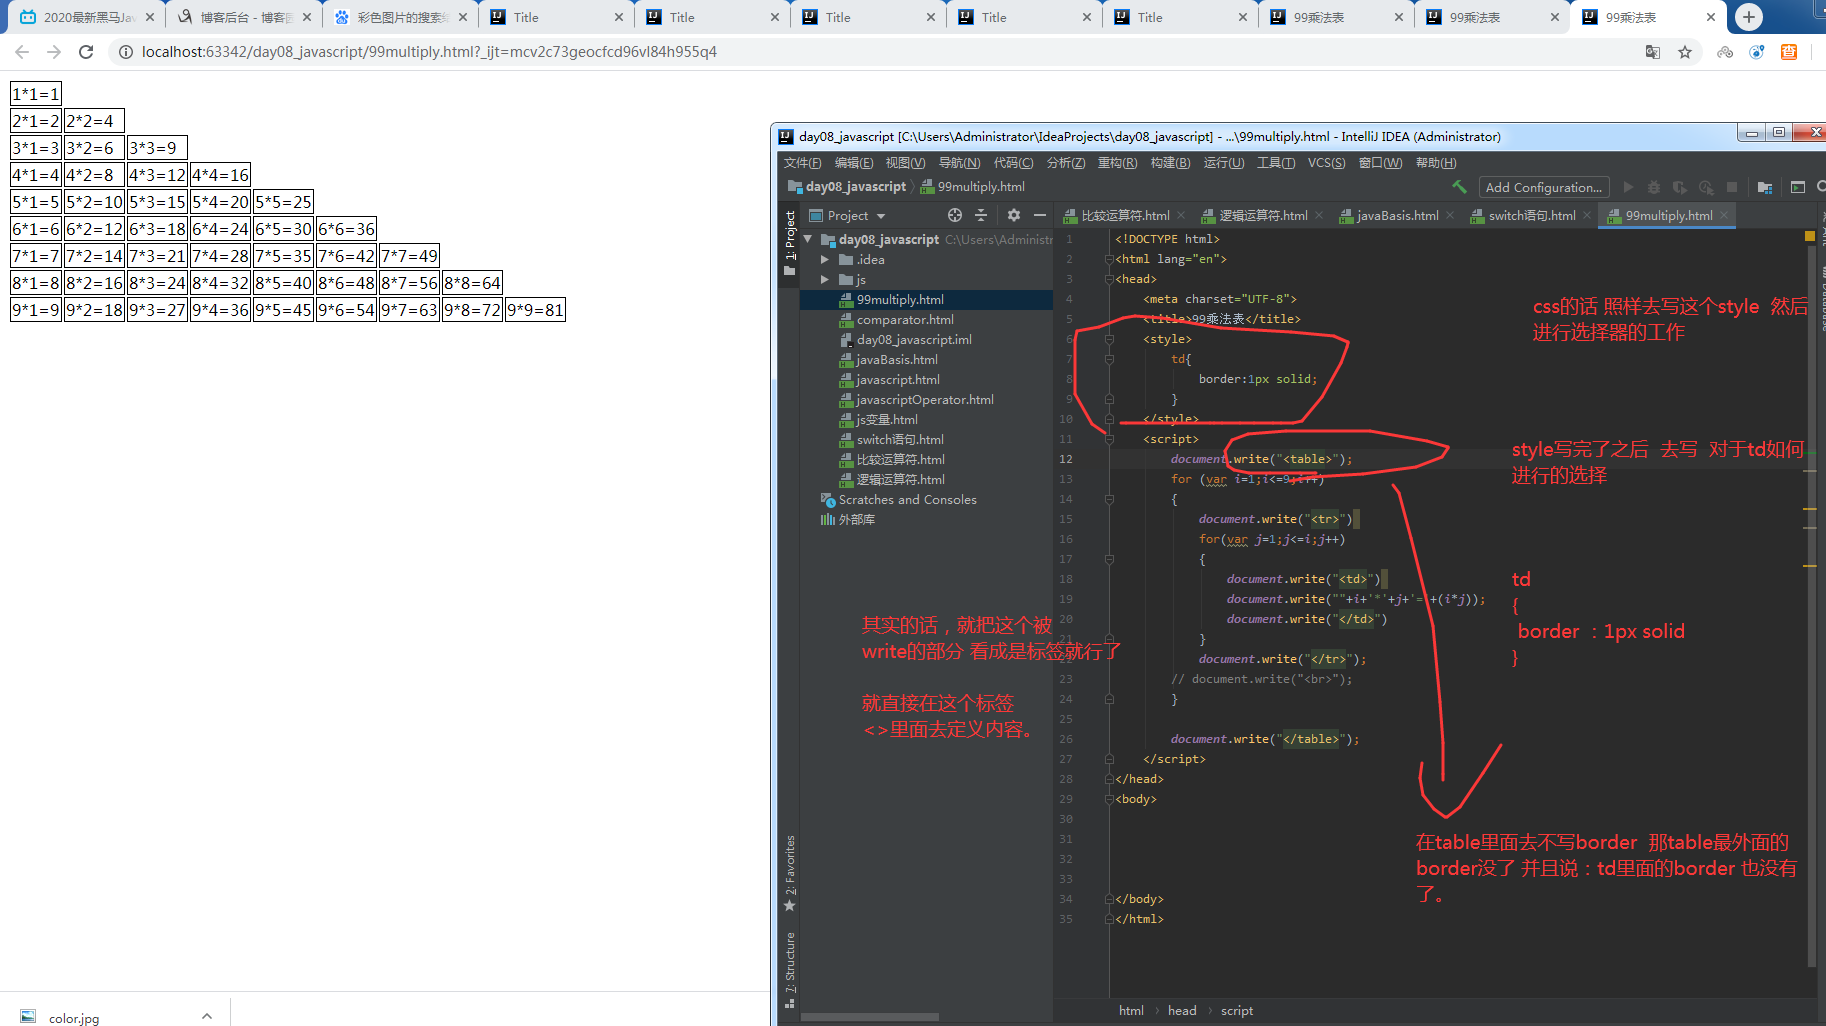Click the Collapse All icon in Project panel

(x=981, y=215)
